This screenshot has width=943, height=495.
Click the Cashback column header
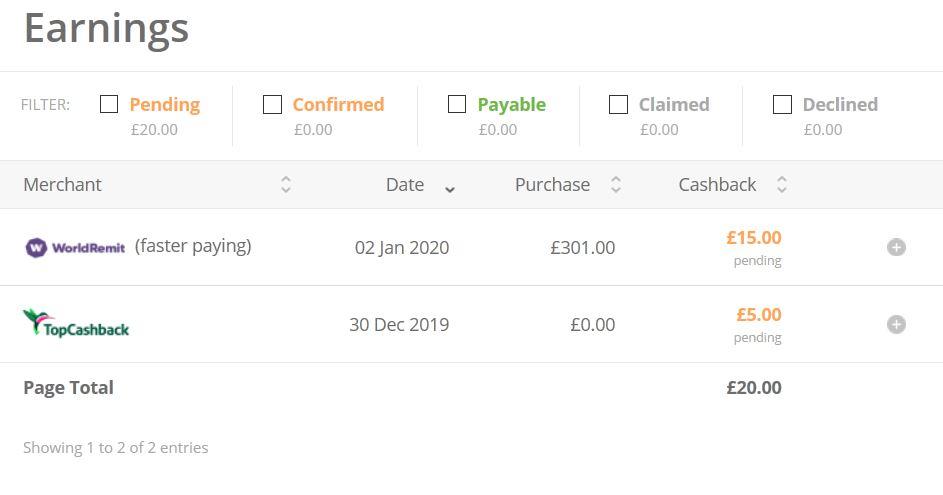pyautogui.click(x=717, y=185)
